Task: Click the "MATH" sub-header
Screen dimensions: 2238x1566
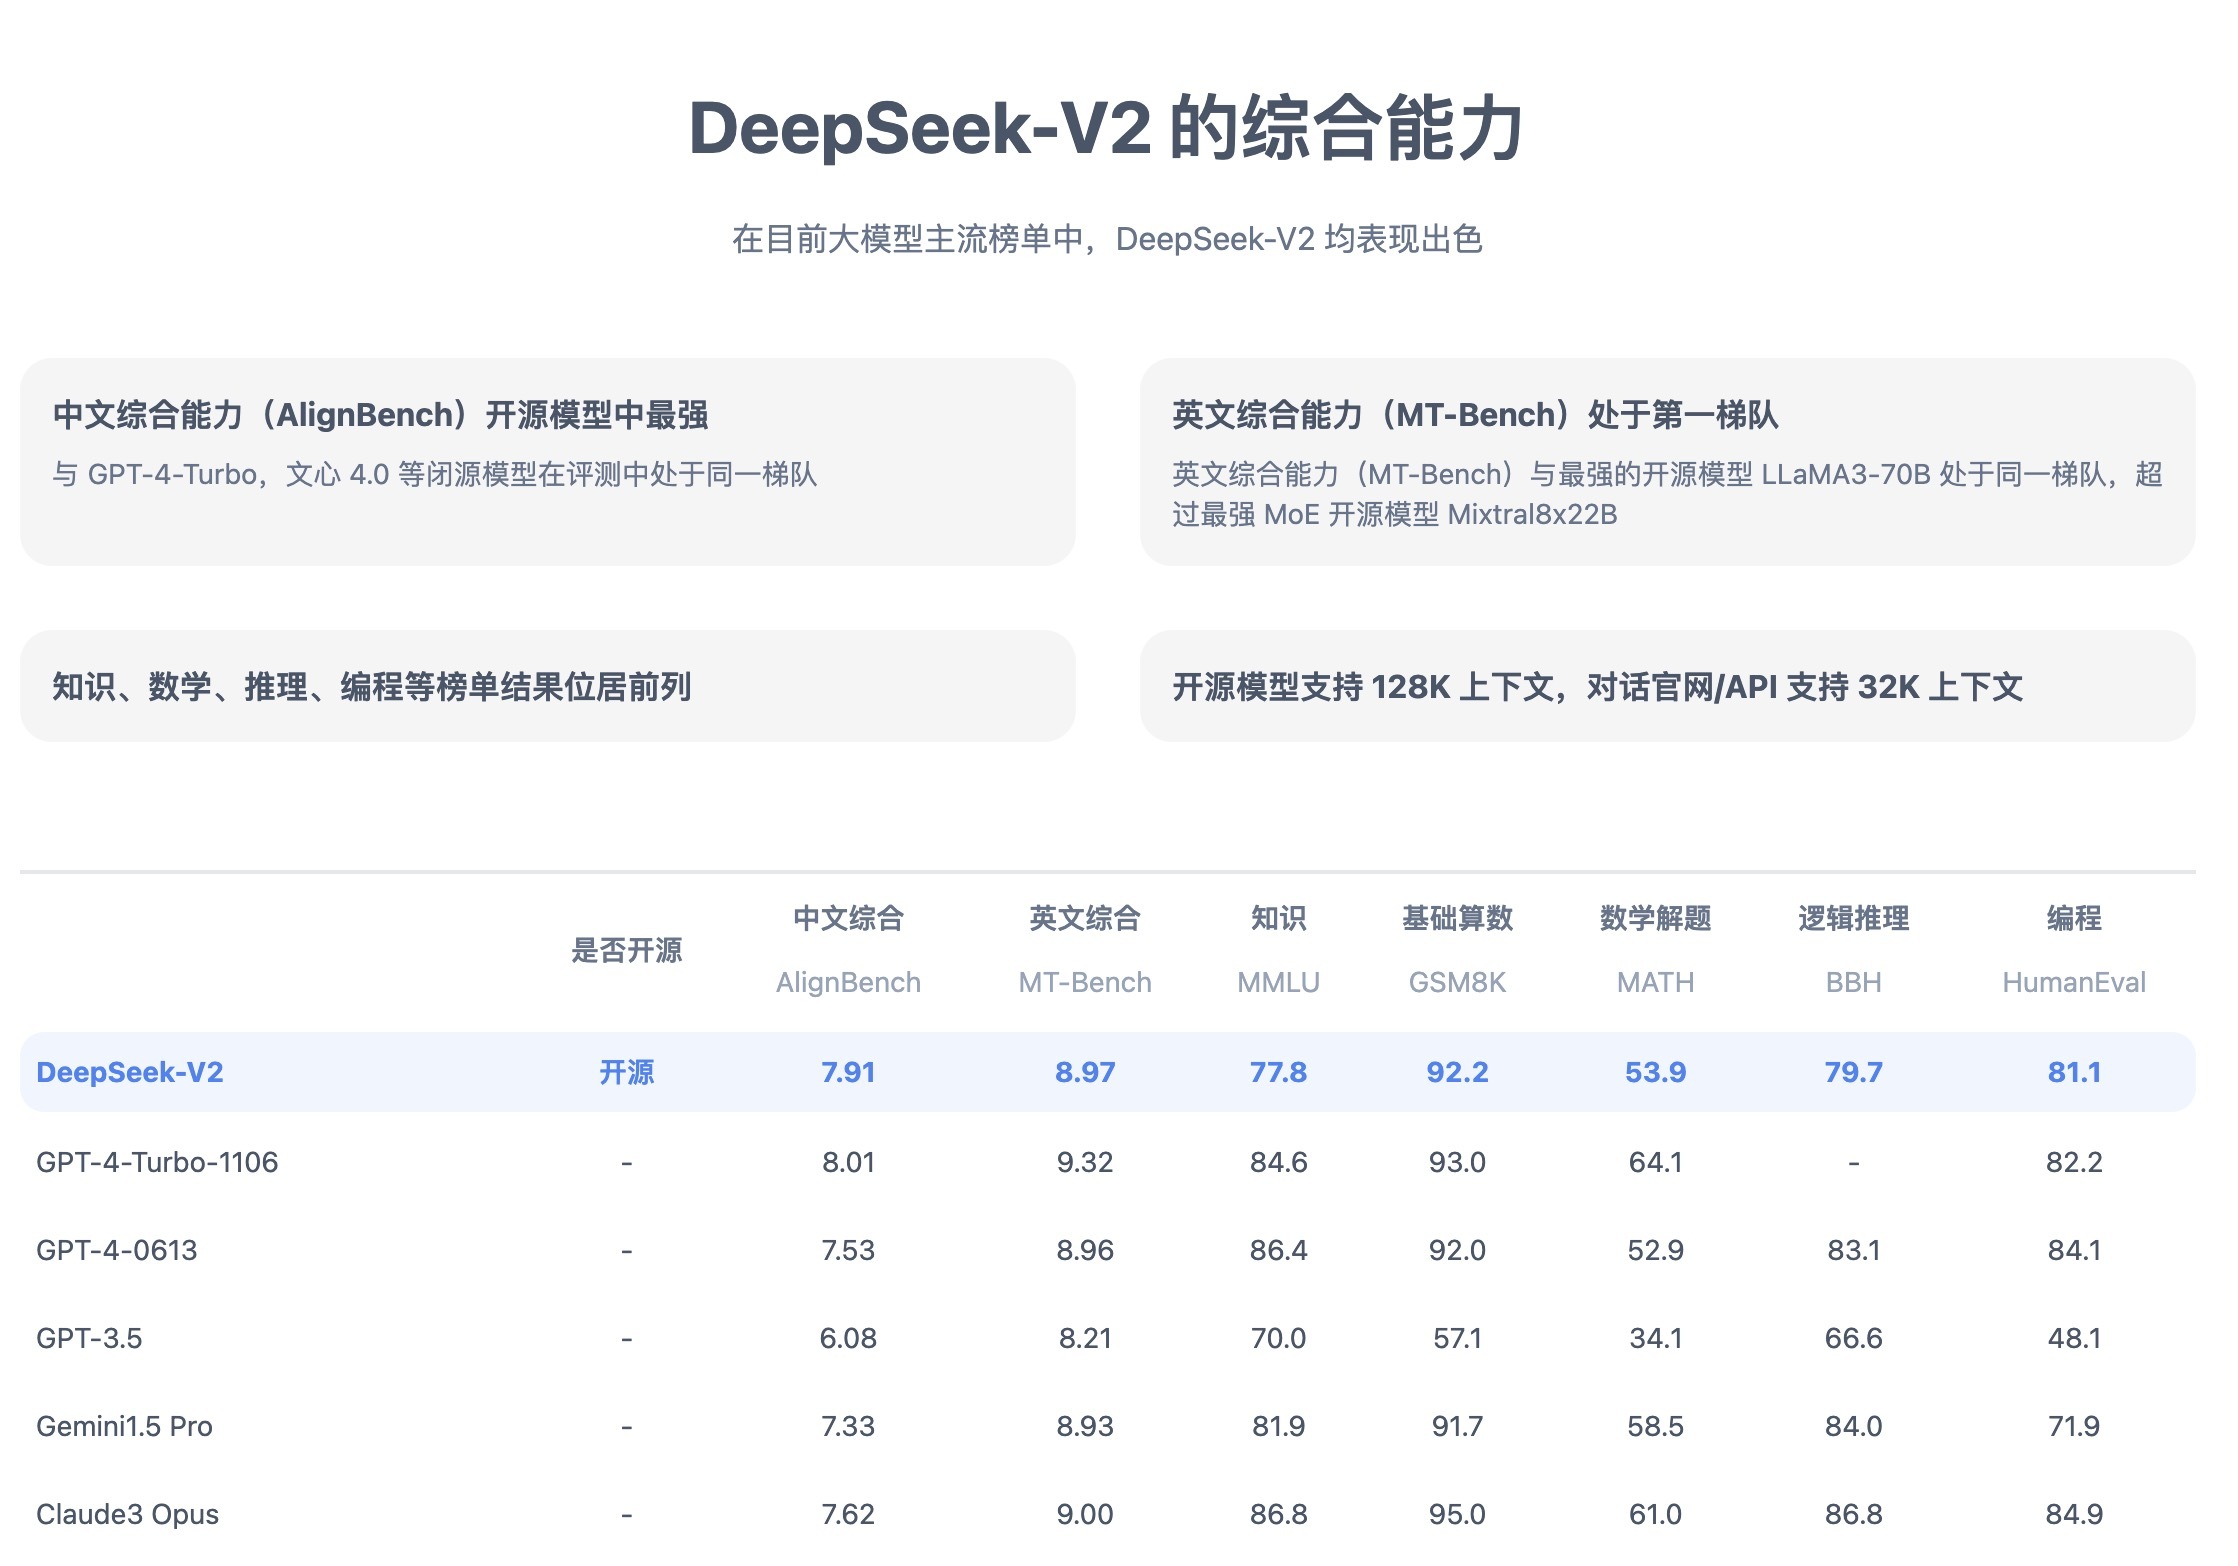Action: click(x=1655, y=982)
